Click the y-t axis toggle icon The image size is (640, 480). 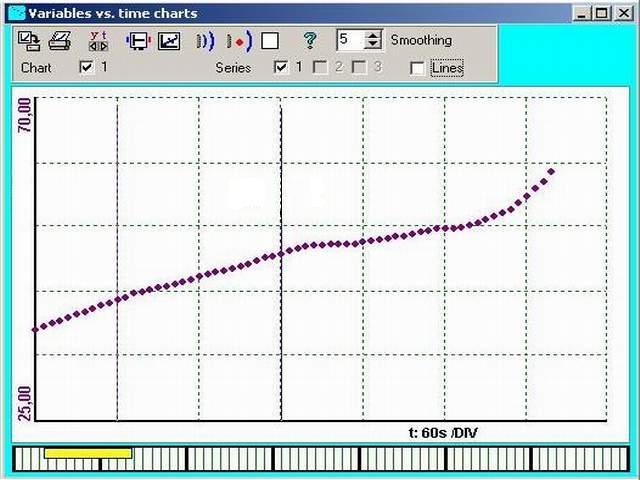(98, 41)
